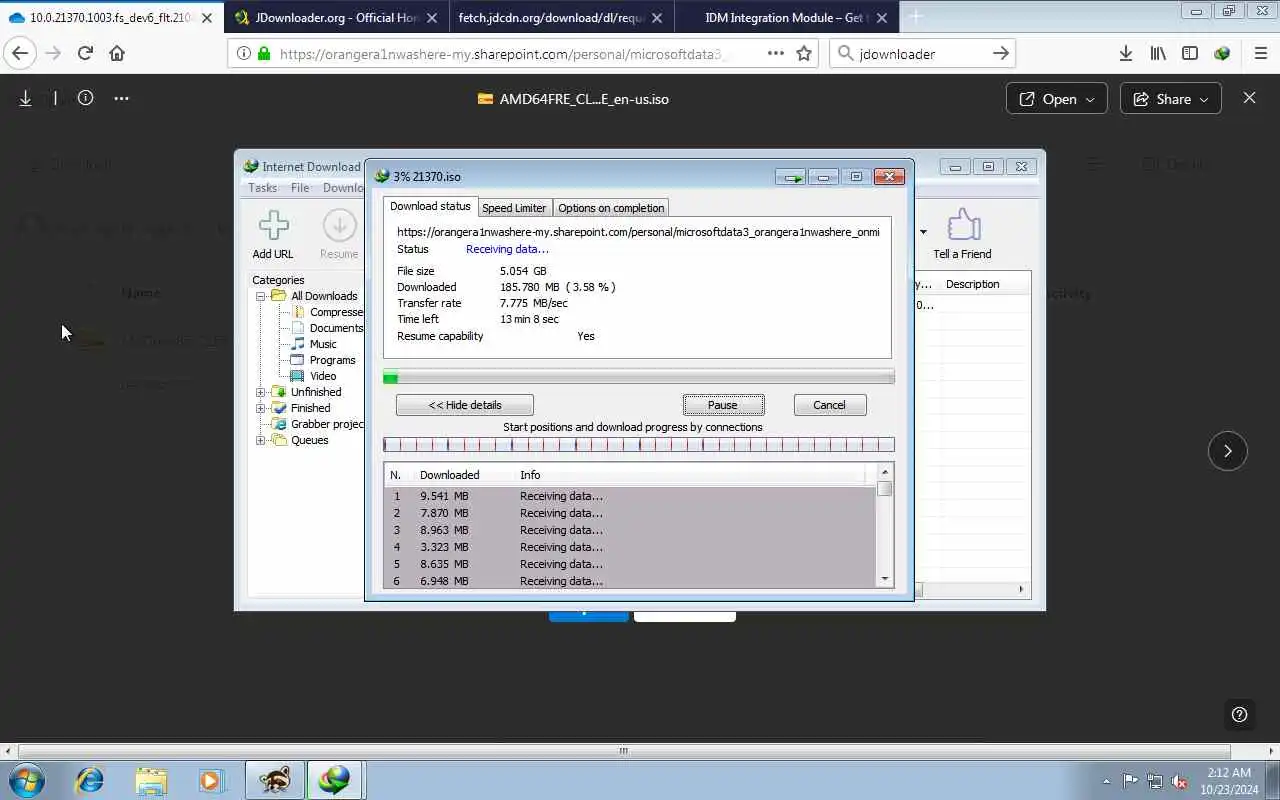This screenshot has height=800, width=1280.
Task: Click the connections progress segment bar
Action: coord(639,445)
